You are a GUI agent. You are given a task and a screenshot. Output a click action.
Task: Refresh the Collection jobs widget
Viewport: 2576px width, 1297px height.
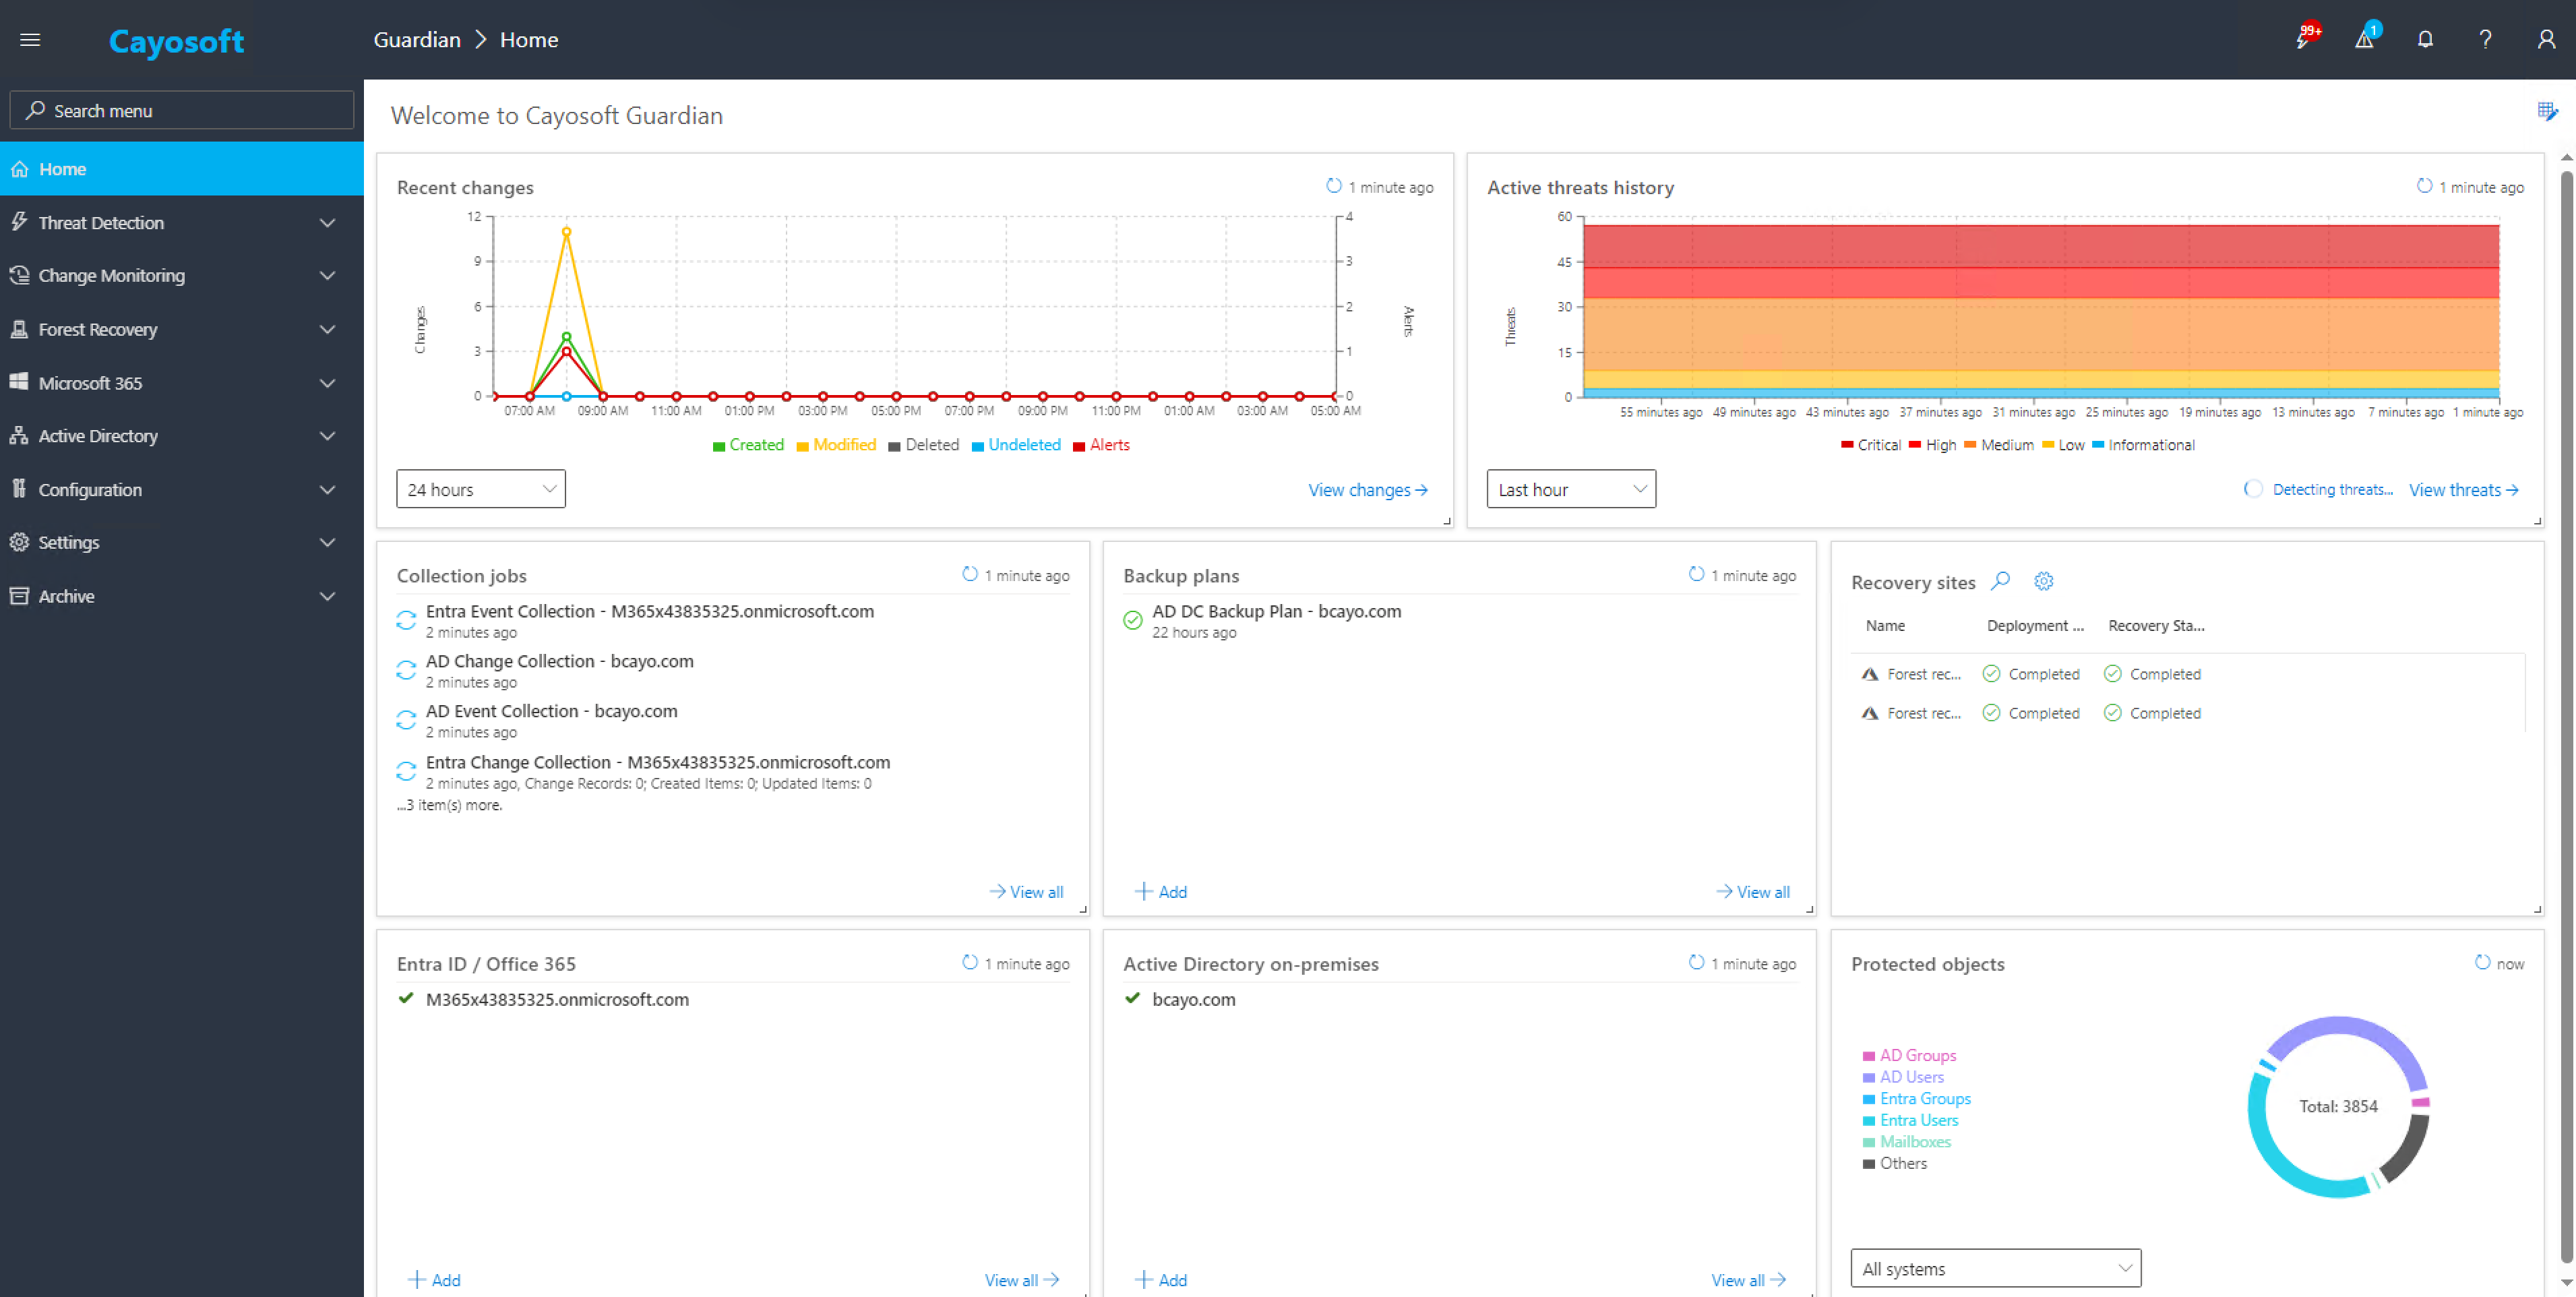coord(970,574)
